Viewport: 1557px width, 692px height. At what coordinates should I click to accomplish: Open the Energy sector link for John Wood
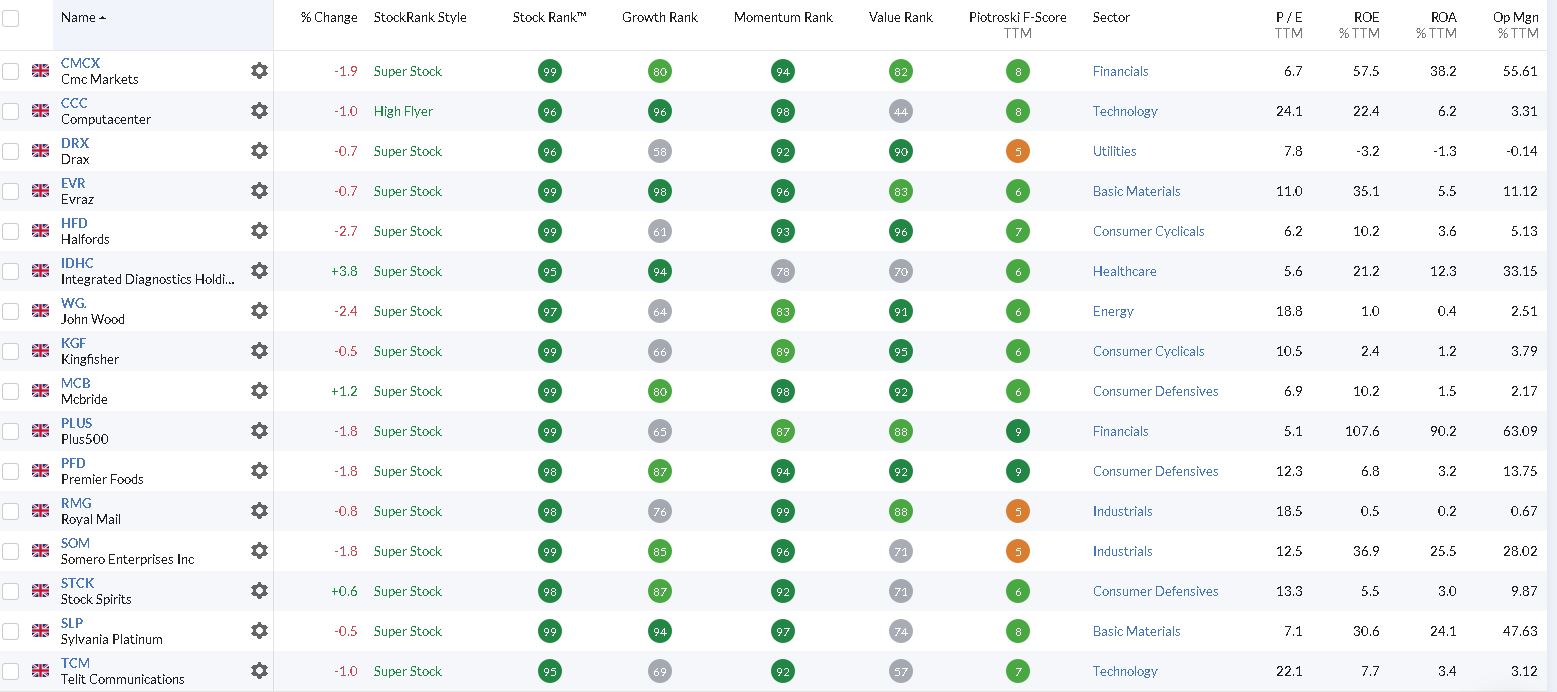click(1113, 311)
